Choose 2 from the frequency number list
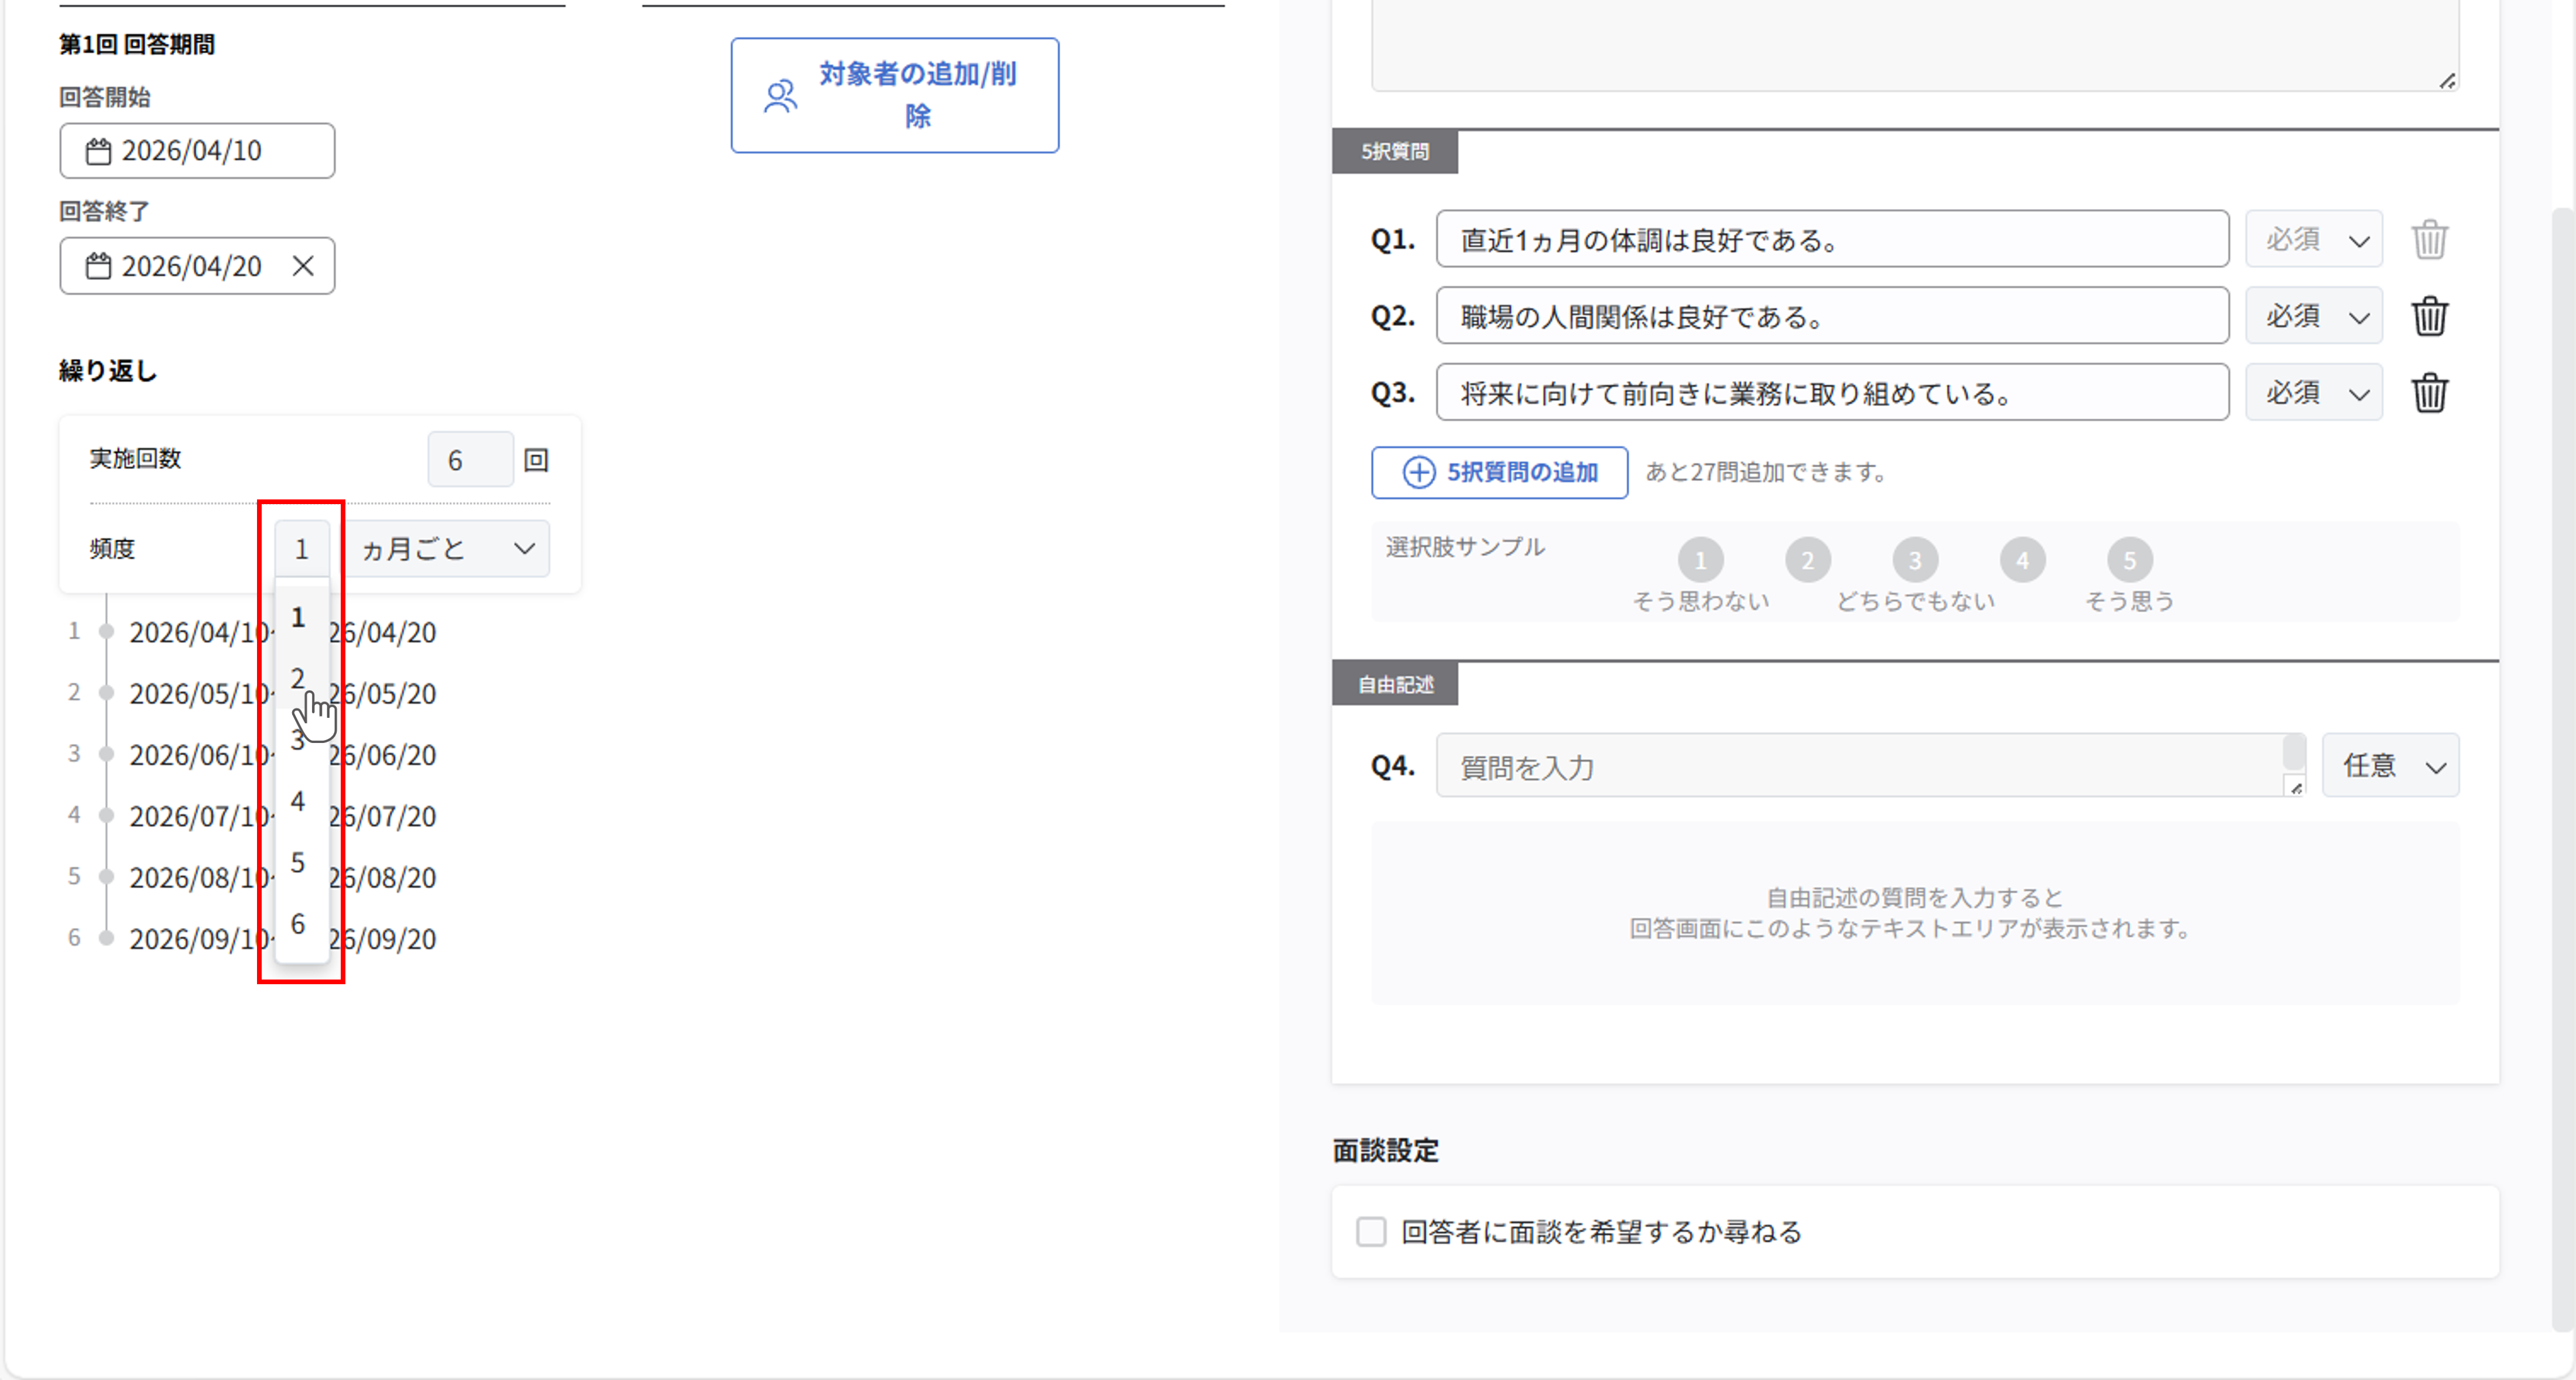 click(x=298, y=678)
